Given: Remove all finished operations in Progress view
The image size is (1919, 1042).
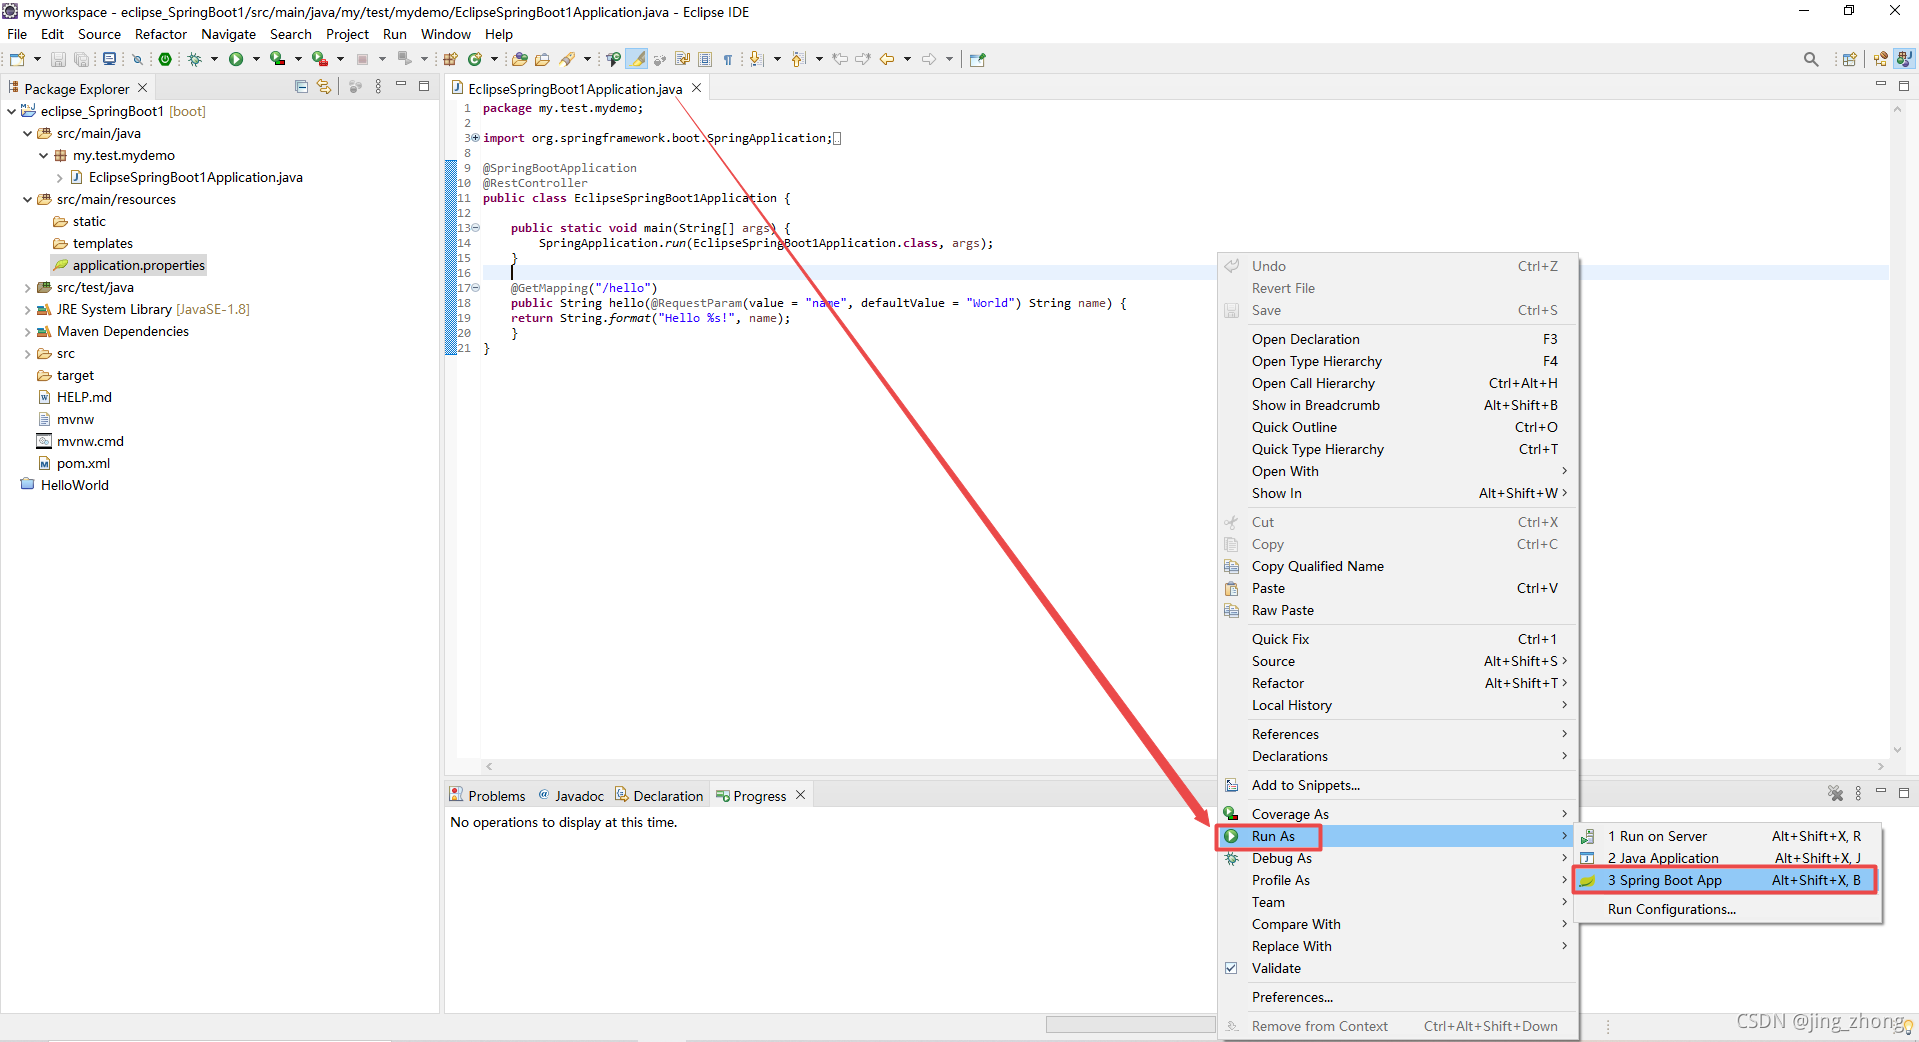Looking at the screenshot, I should click(x=1835, y=793).
